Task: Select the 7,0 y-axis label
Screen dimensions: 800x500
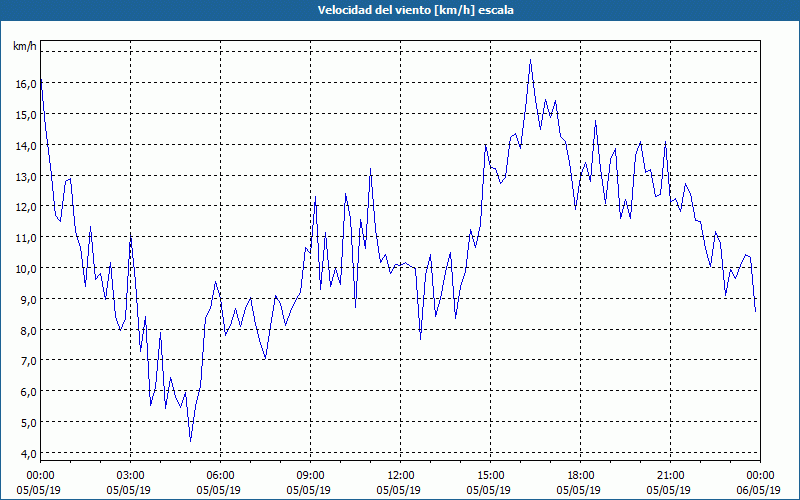Action: (x=29, y=361)
